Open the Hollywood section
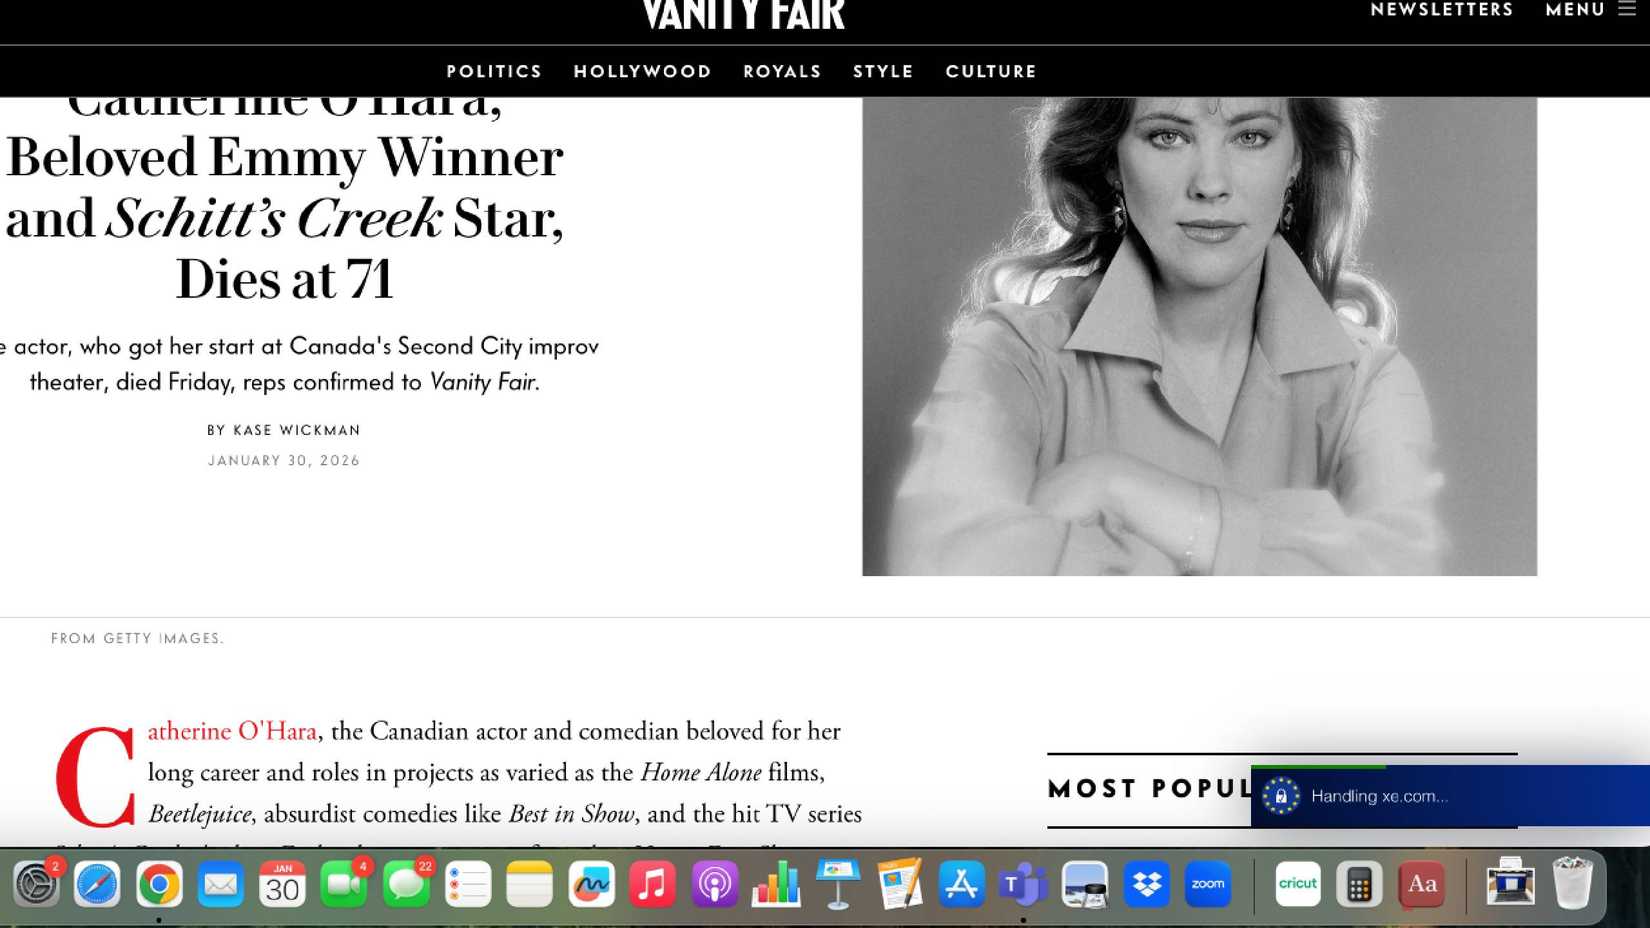 click(x=642, y=72)
